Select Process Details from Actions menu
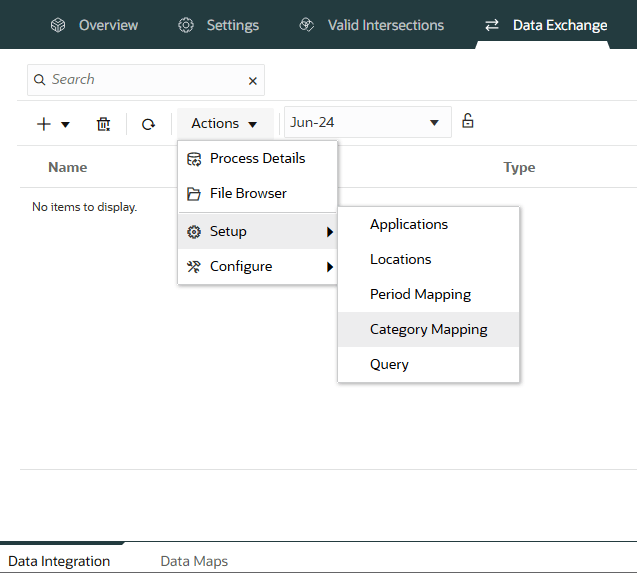Image resolution: width=637 pixels, height=573 pixels. [x=257, y=158]
